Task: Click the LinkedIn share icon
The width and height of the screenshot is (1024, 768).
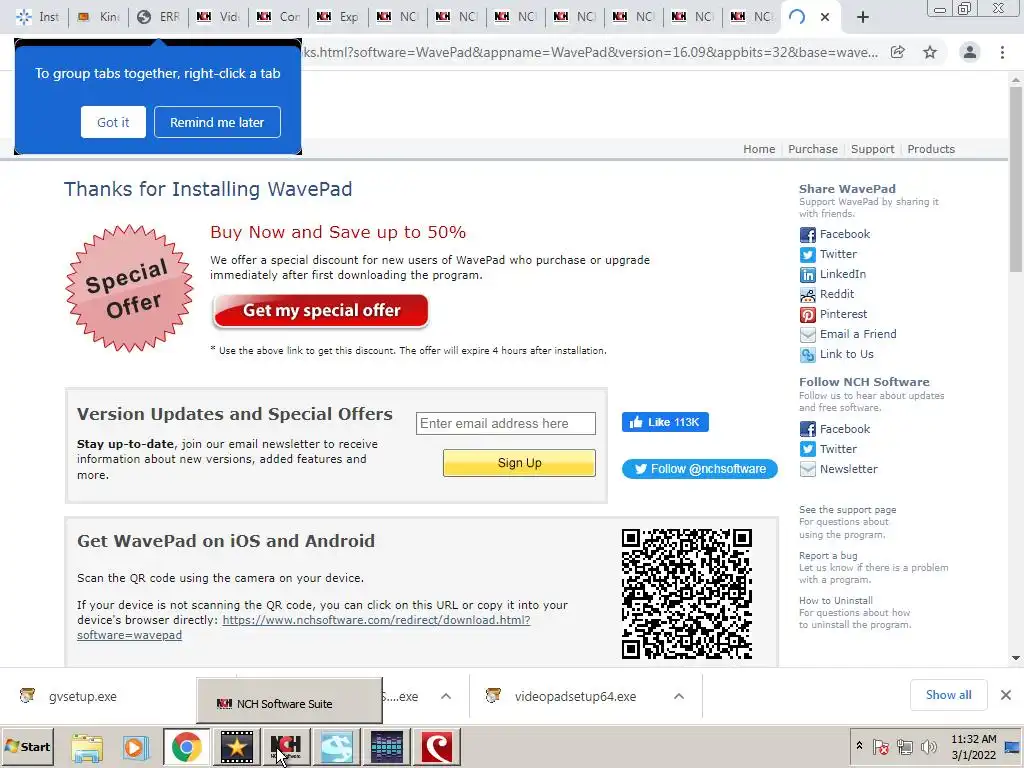Action: point(808,274)
